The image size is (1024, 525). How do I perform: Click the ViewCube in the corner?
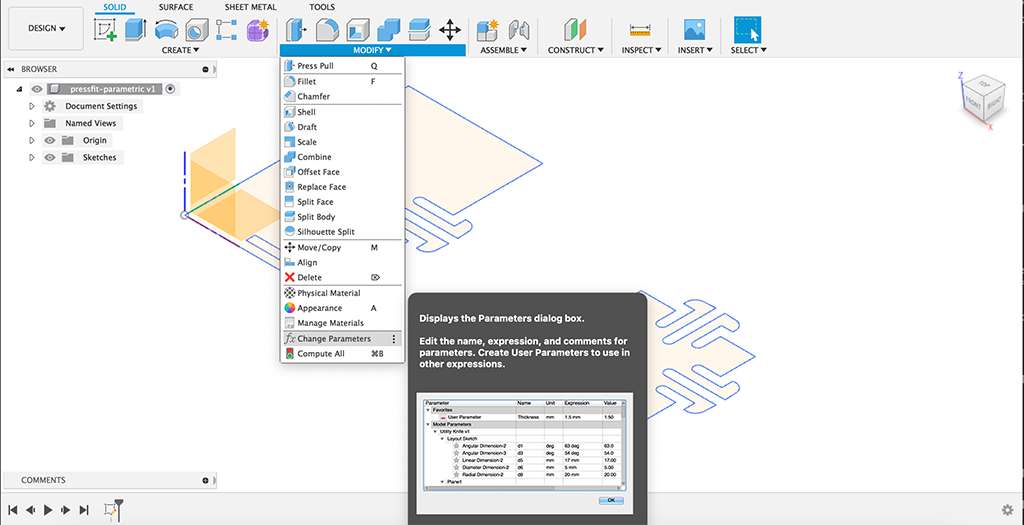point(983,98)
